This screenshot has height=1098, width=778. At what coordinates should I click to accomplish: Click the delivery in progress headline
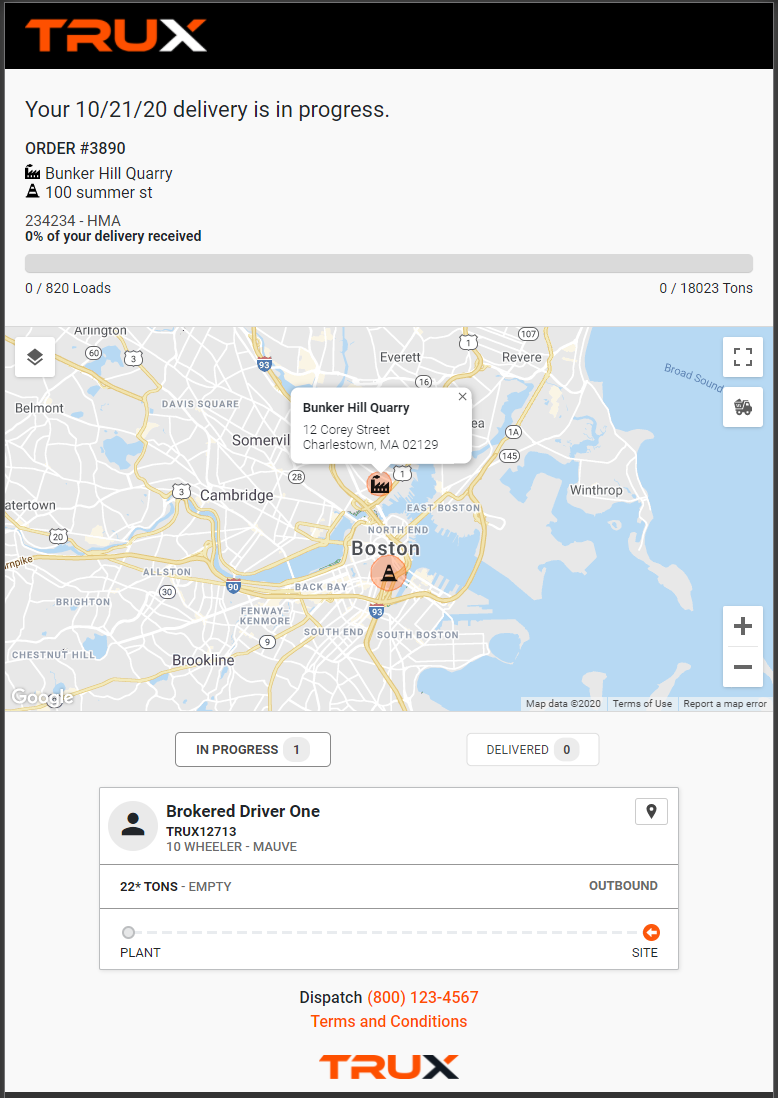click(207, 109)
